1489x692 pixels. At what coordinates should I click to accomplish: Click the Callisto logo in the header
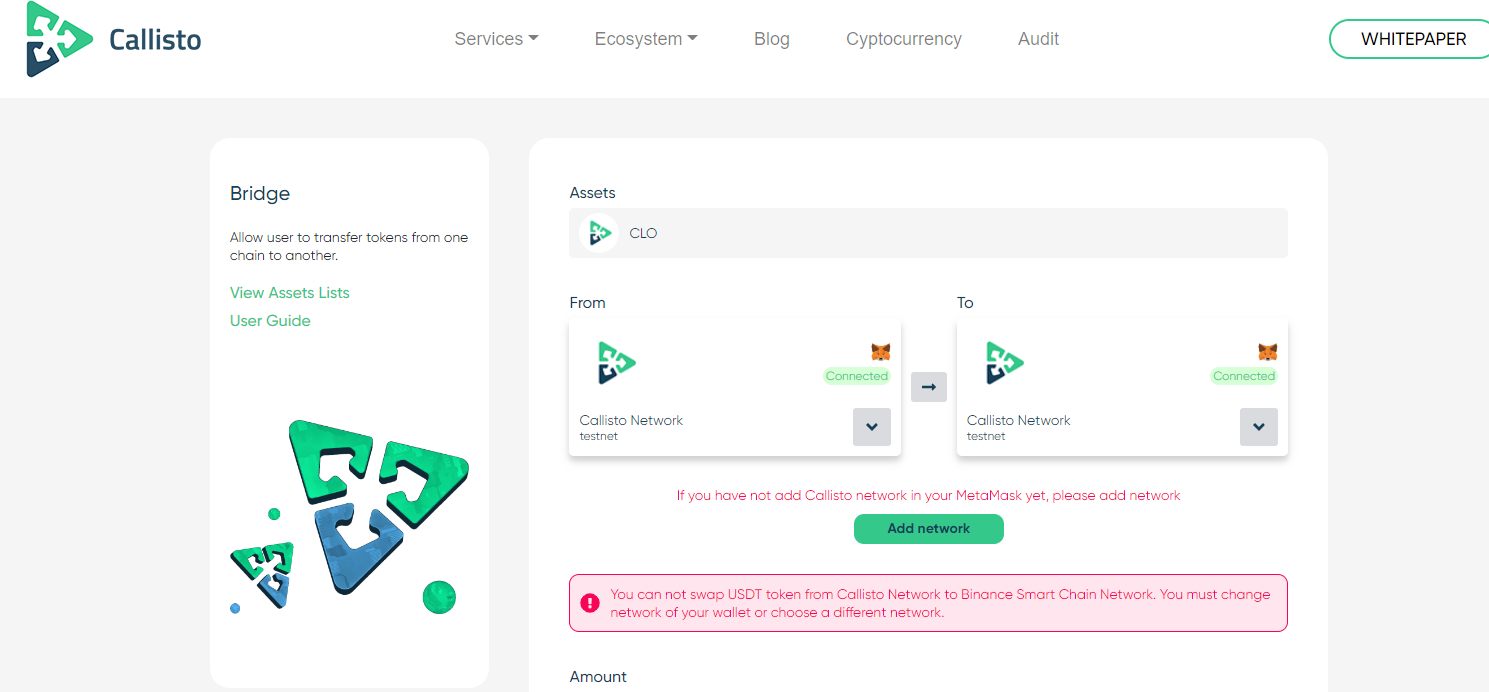point(114,39)
